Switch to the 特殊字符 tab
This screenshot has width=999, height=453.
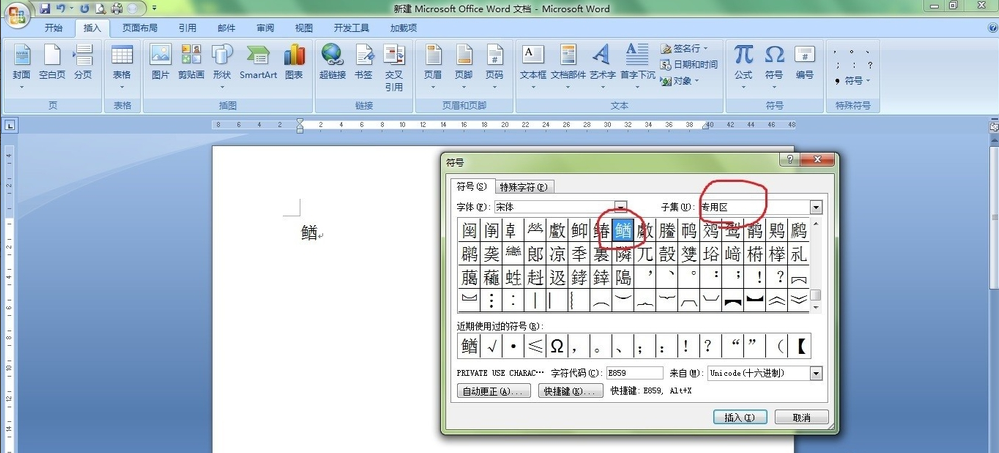point(524,187)
